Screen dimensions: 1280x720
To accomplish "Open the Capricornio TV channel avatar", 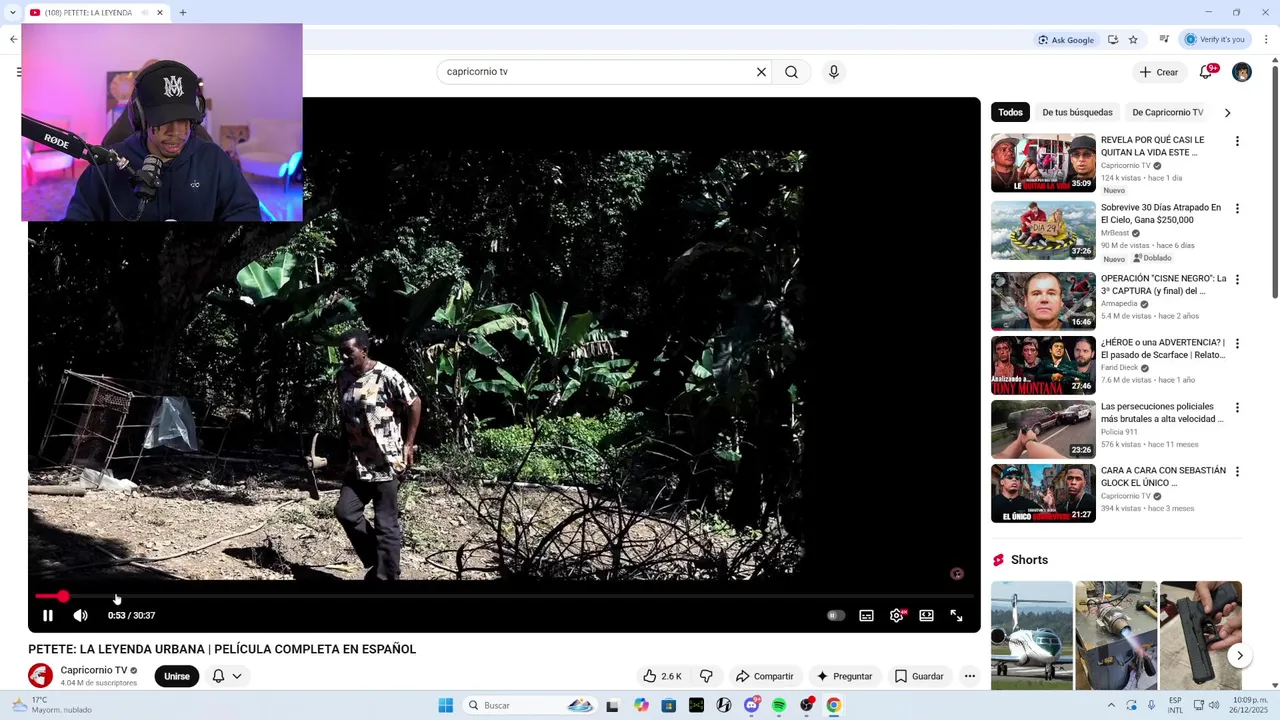I will click(x=40, y=676).
